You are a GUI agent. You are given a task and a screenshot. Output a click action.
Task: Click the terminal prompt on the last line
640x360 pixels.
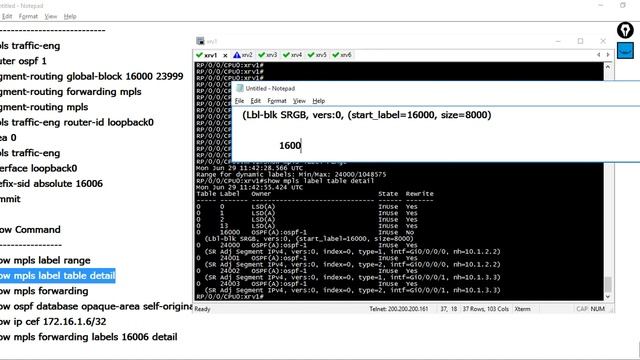click(230, 296)
